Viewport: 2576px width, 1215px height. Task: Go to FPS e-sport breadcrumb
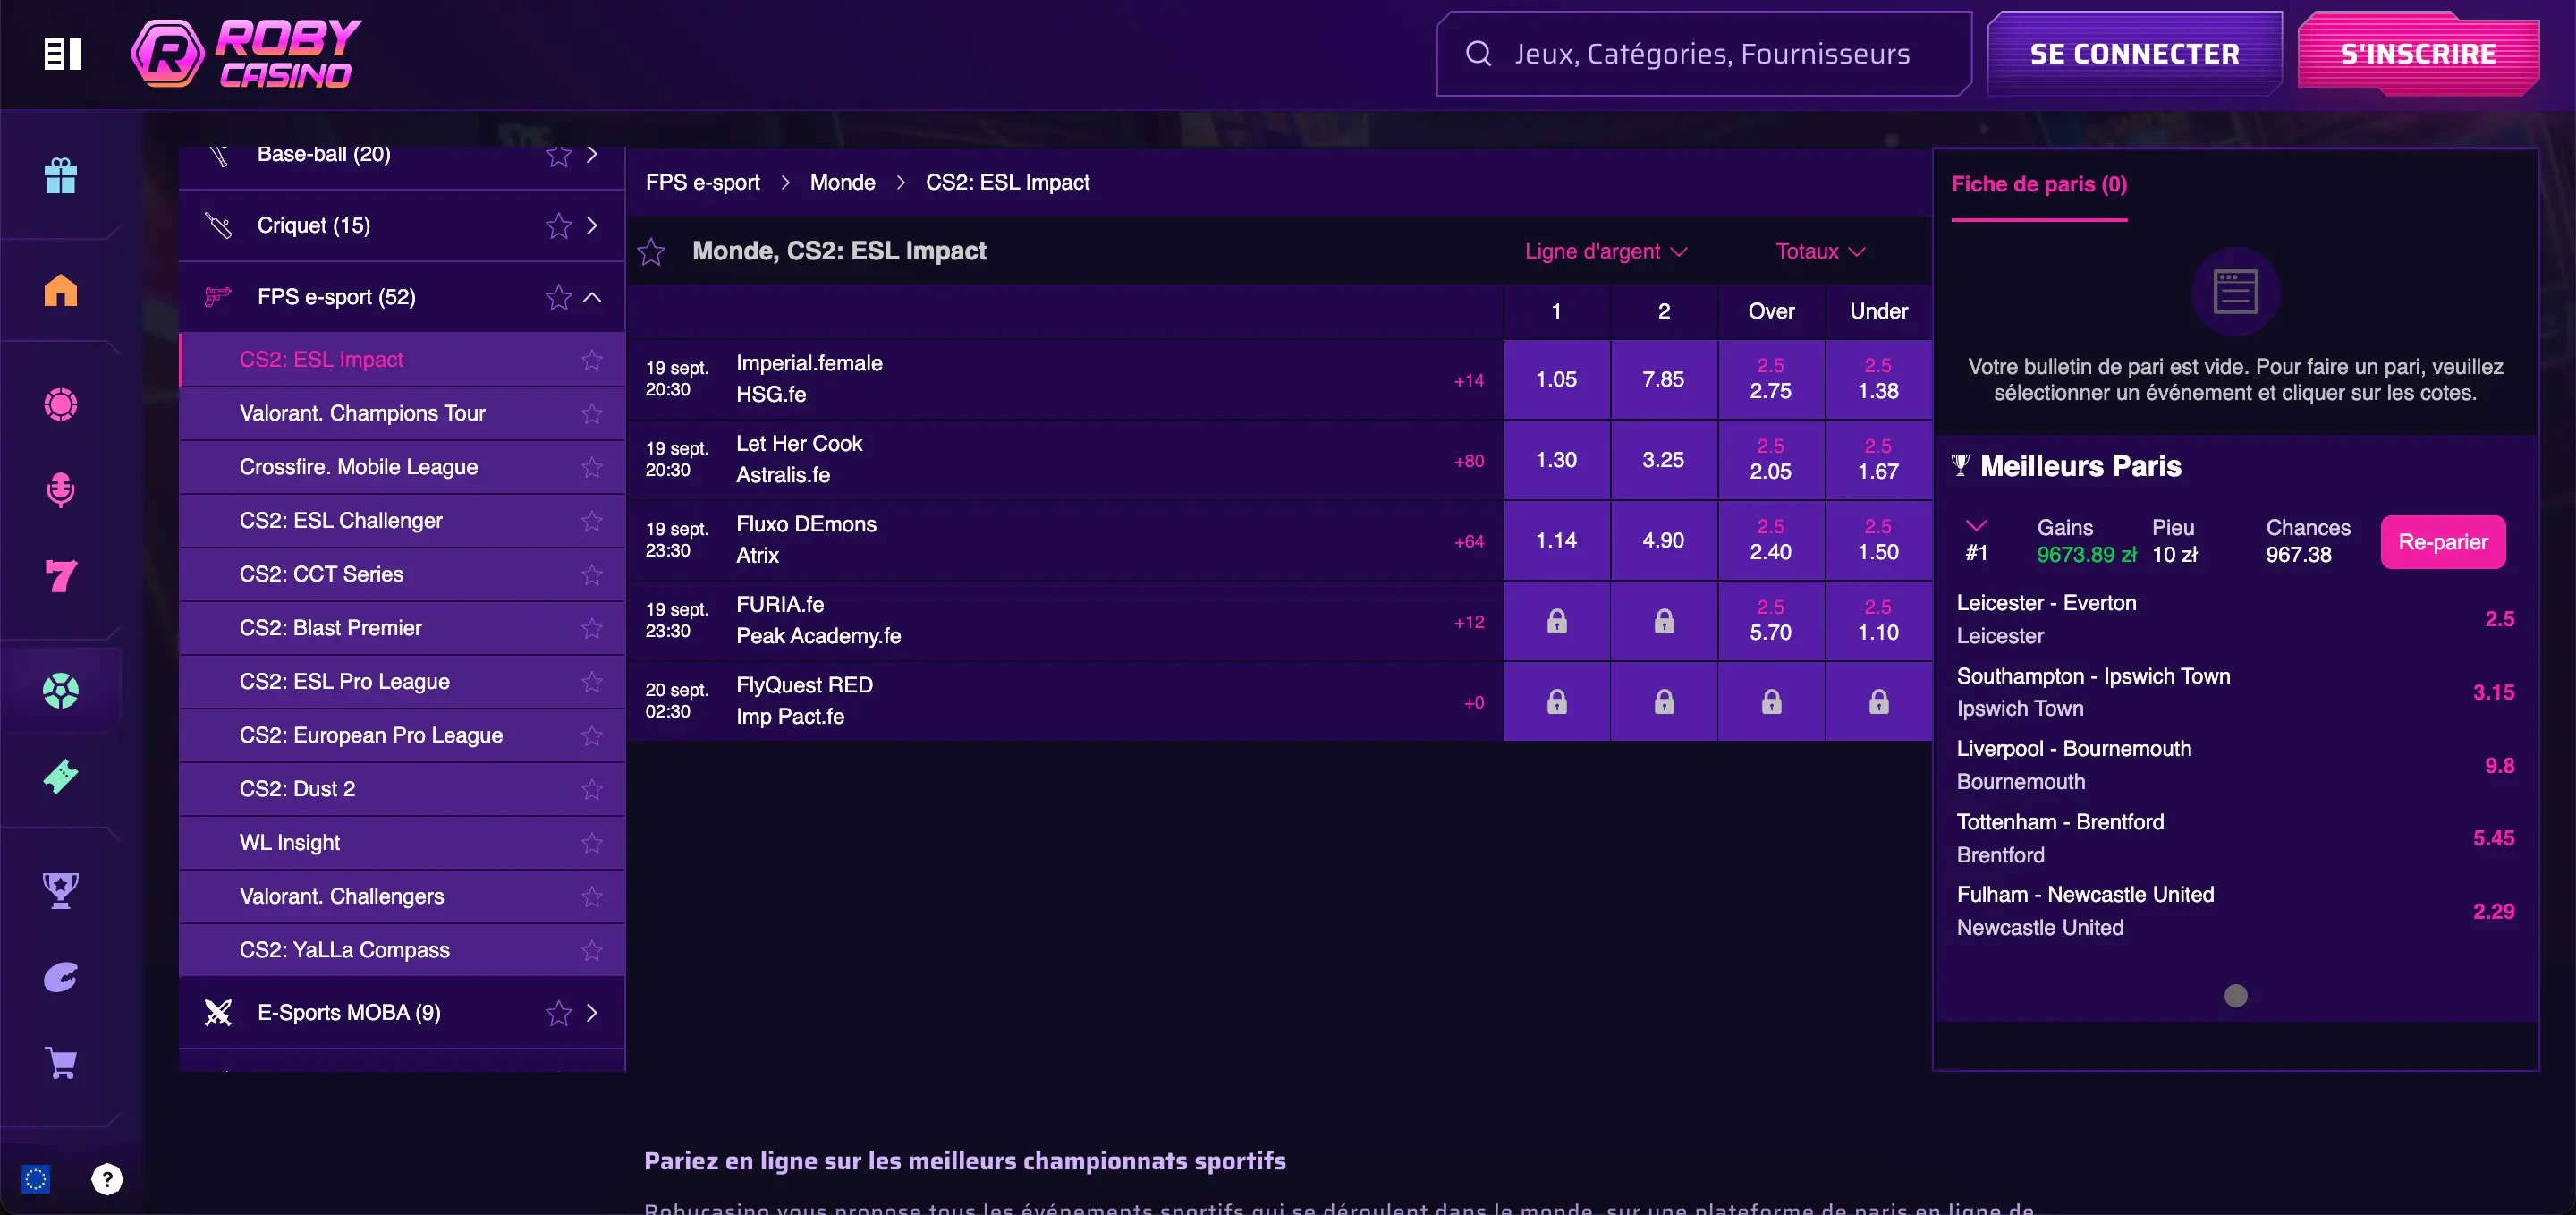point(702,182)
